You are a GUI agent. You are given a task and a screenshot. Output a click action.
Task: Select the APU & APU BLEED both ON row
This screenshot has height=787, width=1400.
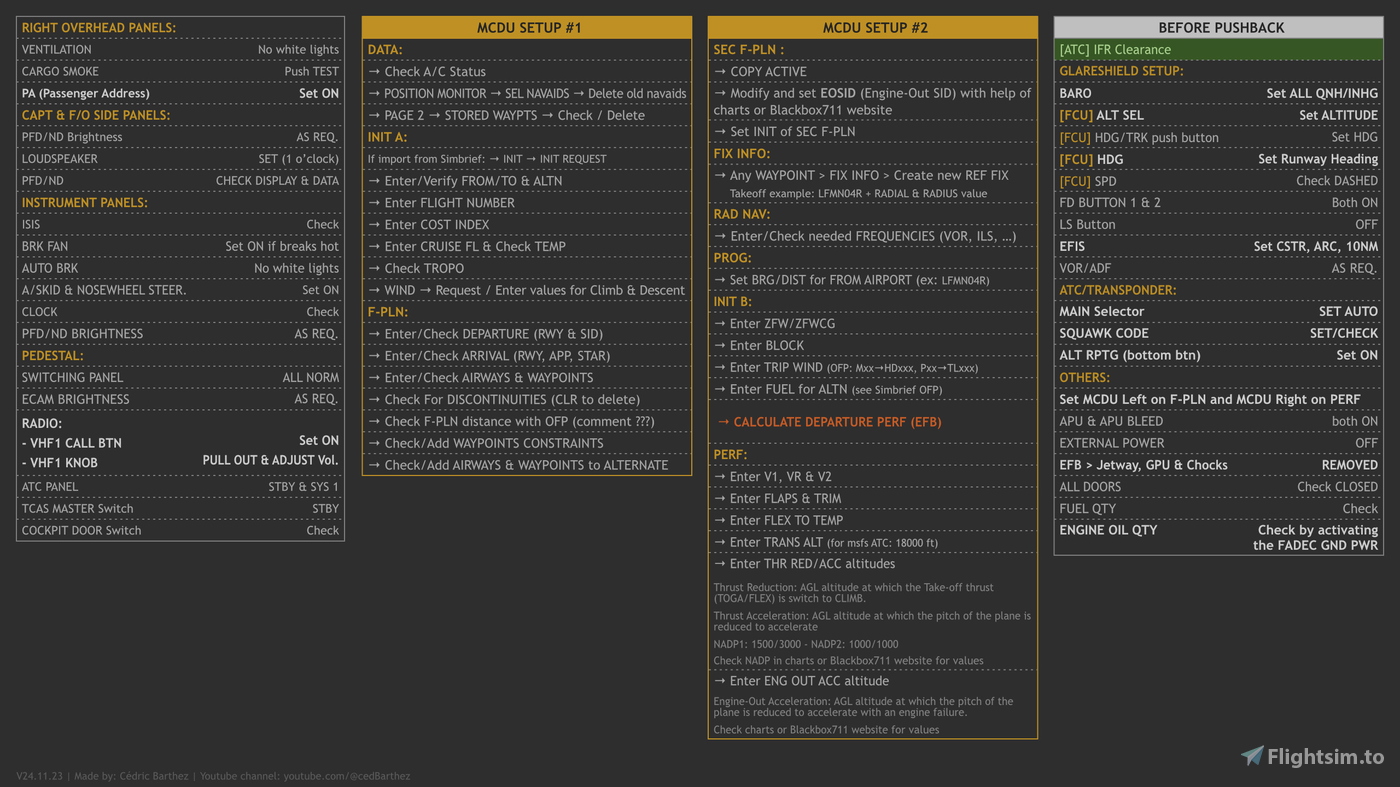pyautogui.click(x=1219, y=421)
